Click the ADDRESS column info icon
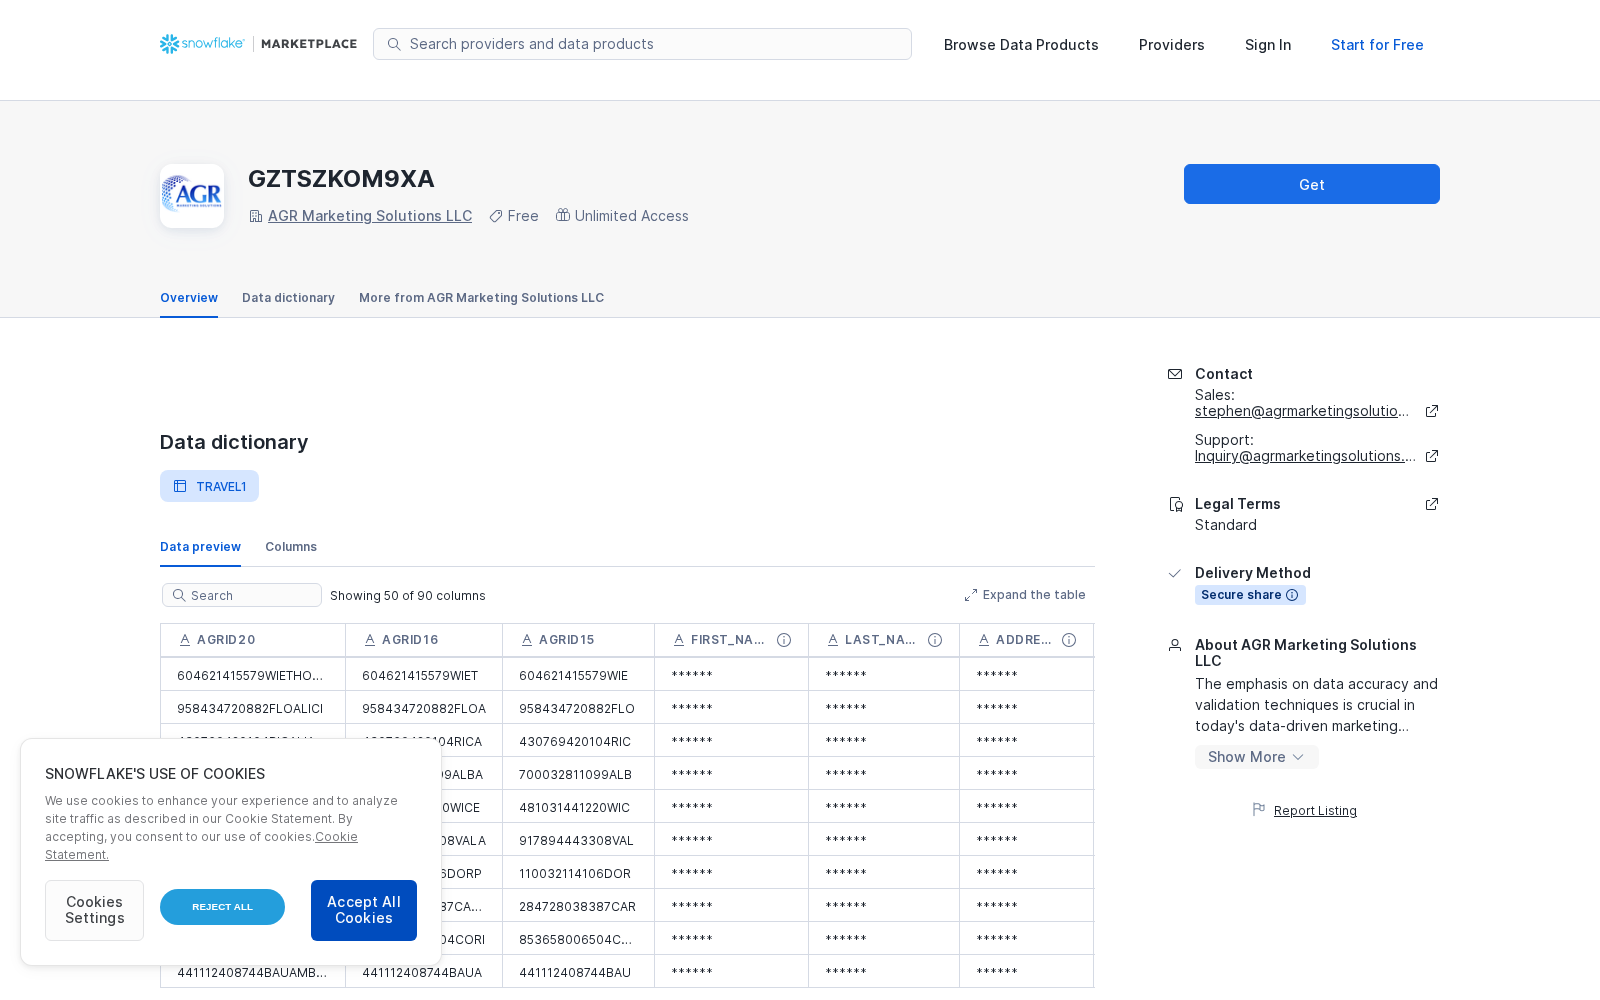Viewport: 1600px width, 1000px height. [x=1069, y=640]
